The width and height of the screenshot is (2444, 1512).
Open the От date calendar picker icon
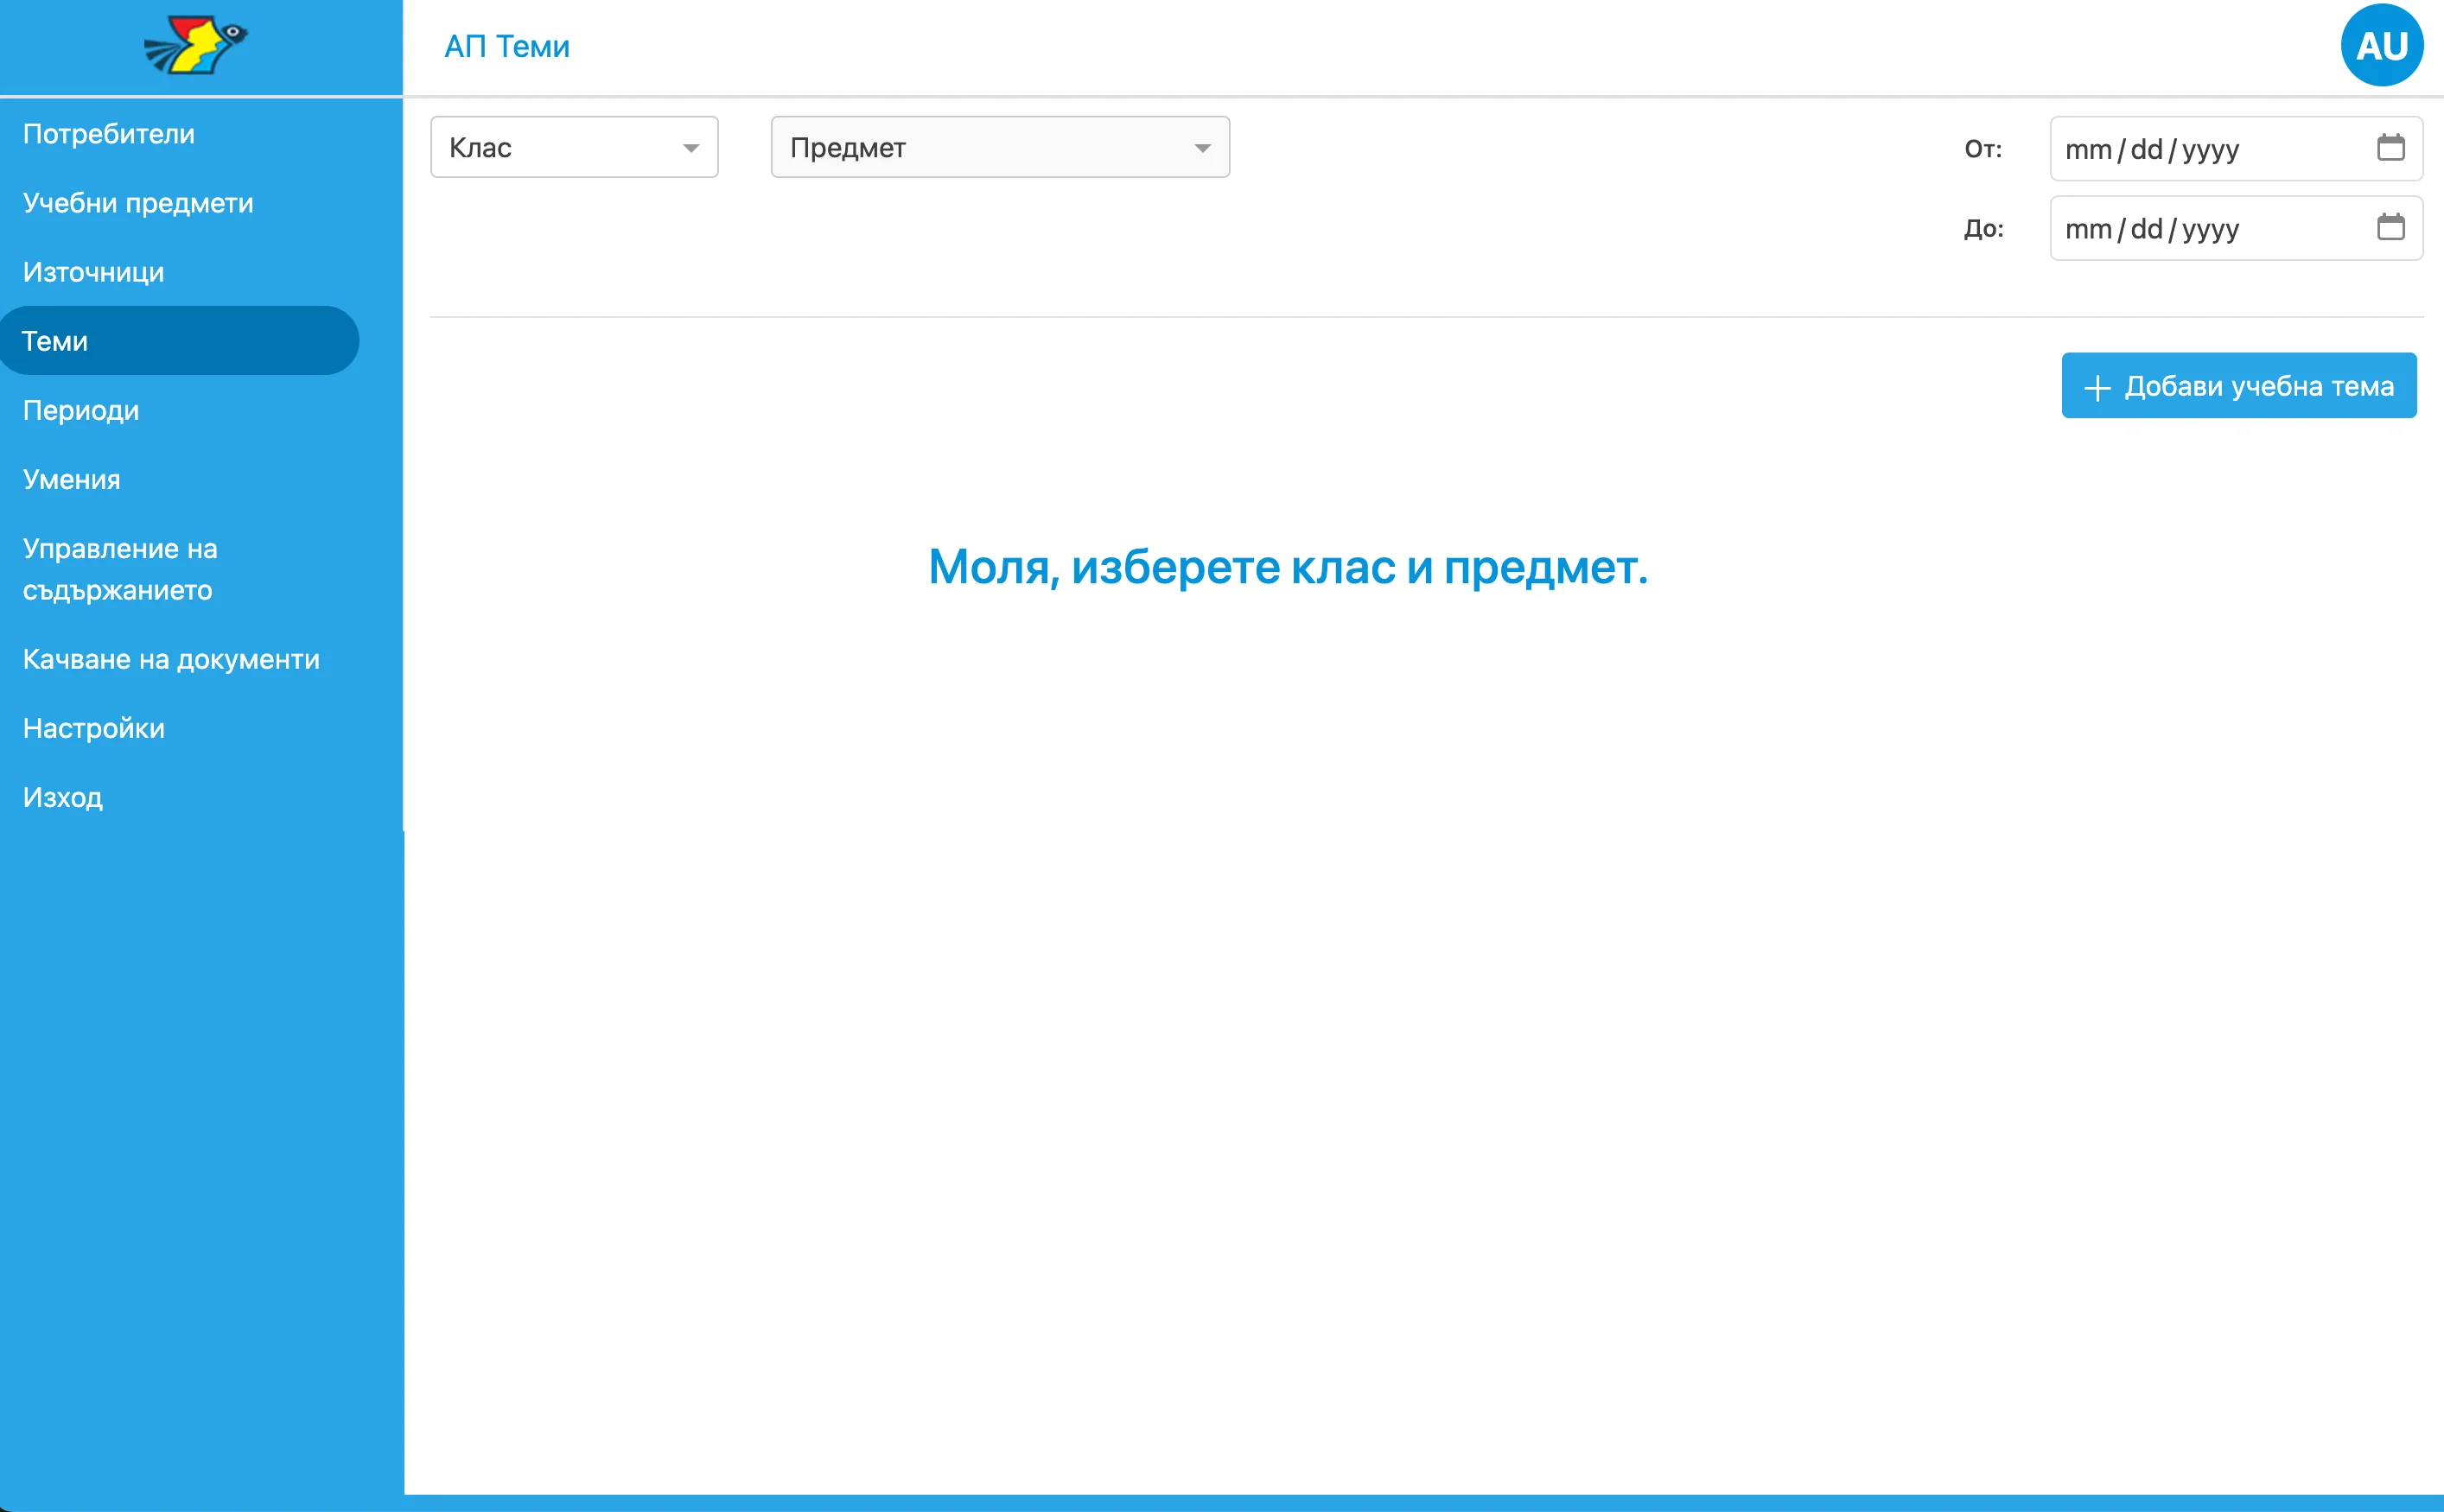click(x=2392, y=147)
